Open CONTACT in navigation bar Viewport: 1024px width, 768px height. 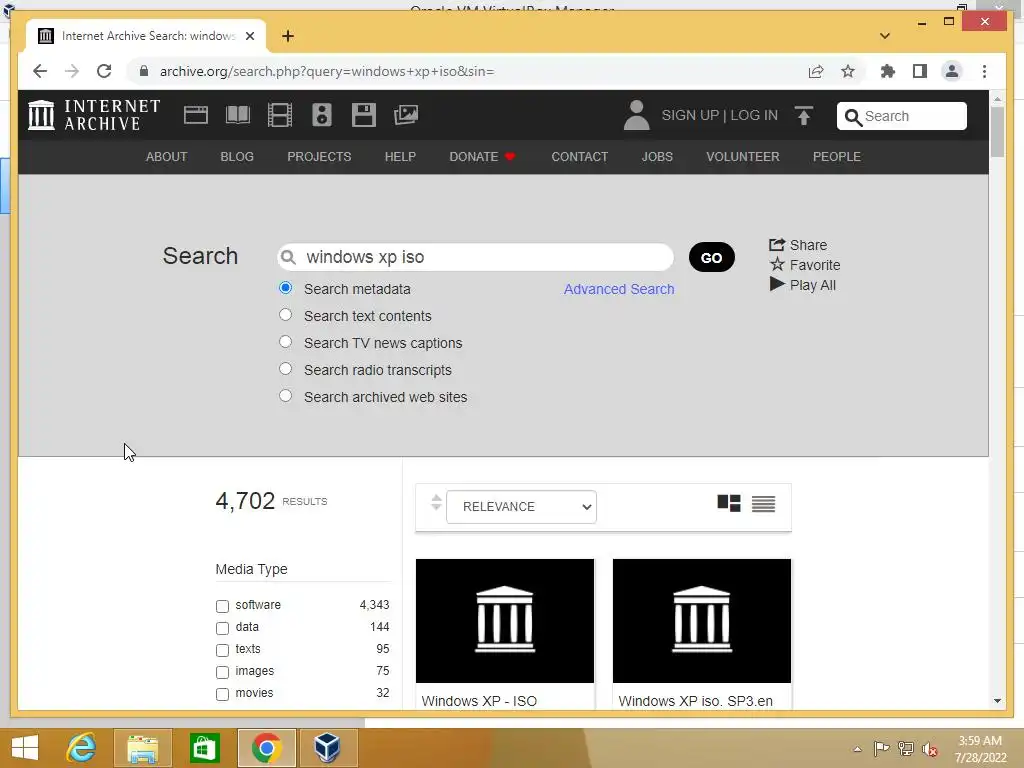tap(580, 157)
